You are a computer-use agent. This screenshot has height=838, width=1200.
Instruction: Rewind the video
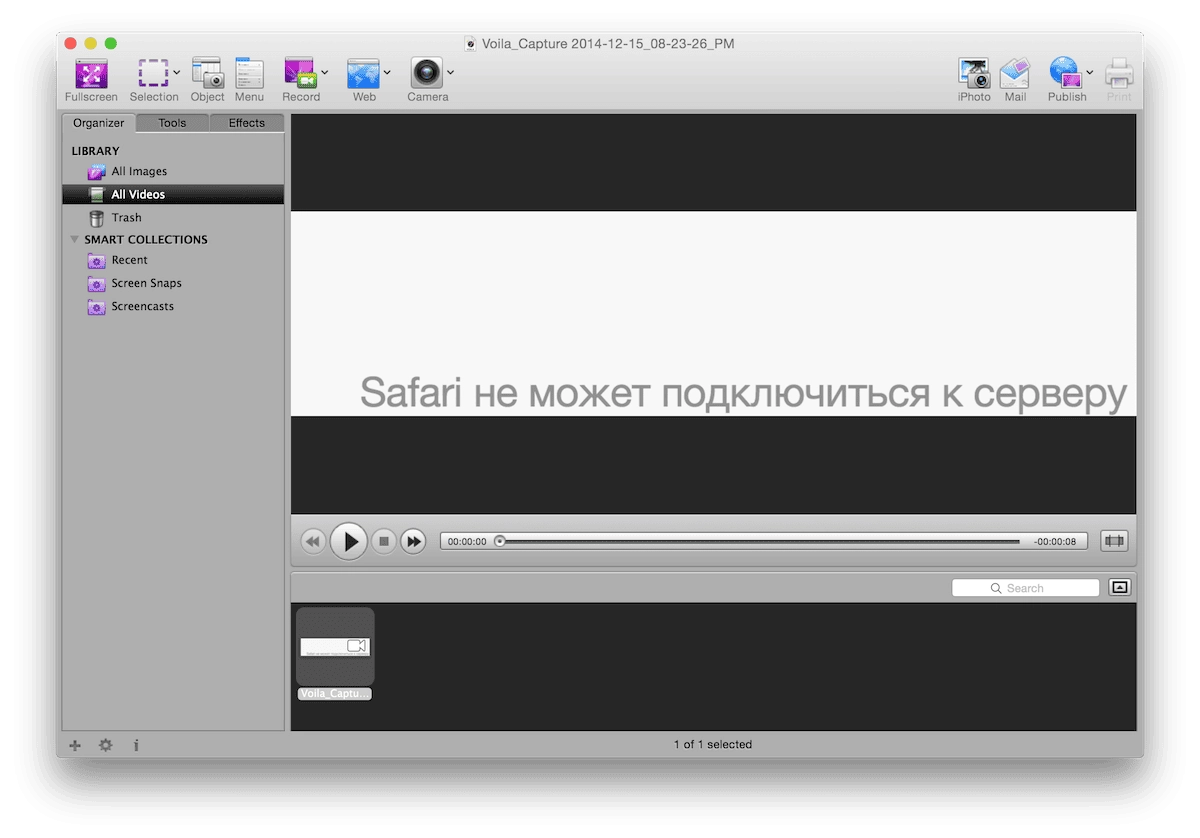(x=313, y=541)
